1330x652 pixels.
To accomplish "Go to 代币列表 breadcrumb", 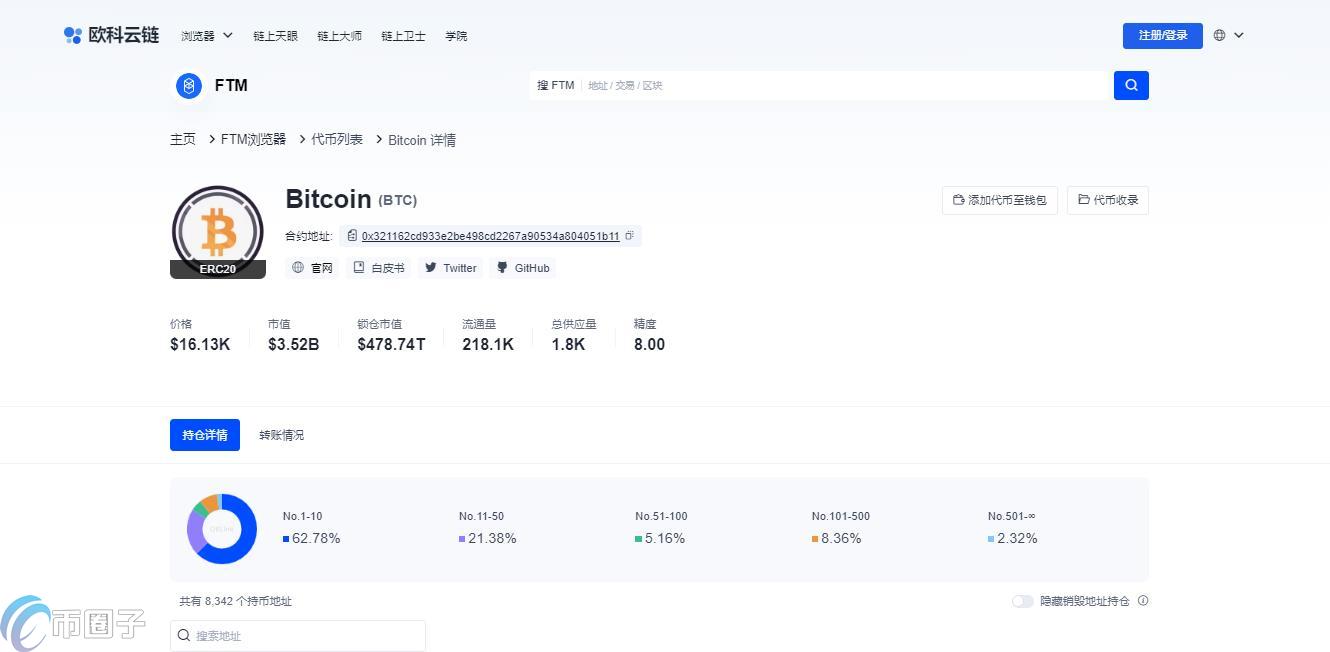I will pos(337,140).
